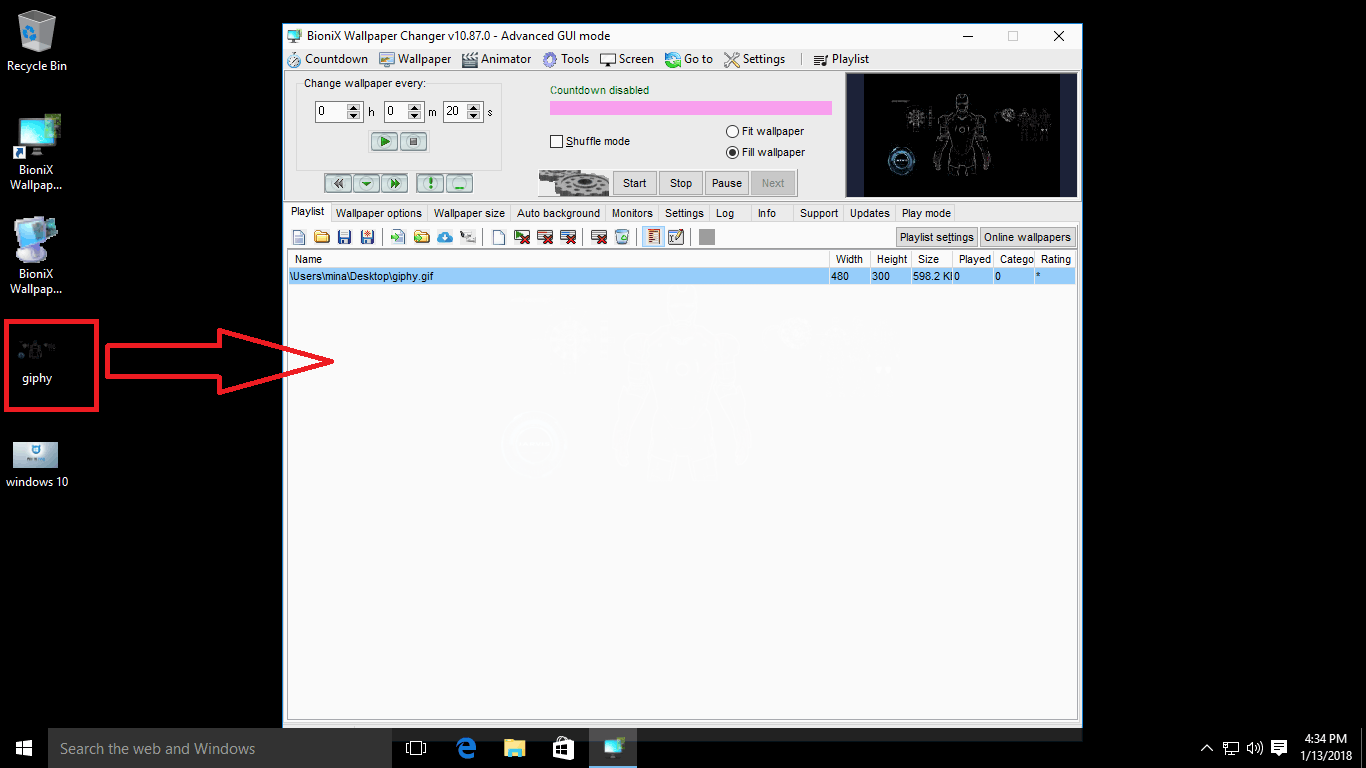The width and height of the screenshot is (1366, 768).
Task: Create a new playlist with the blank page icon
Action: point(298,236)
